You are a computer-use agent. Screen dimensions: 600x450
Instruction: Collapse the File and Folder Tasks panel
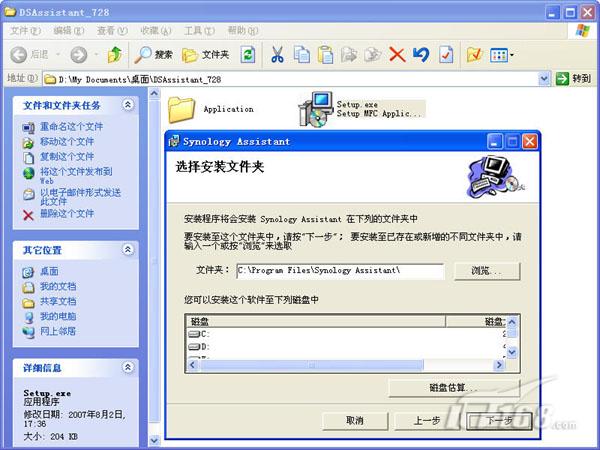point(128,104)
